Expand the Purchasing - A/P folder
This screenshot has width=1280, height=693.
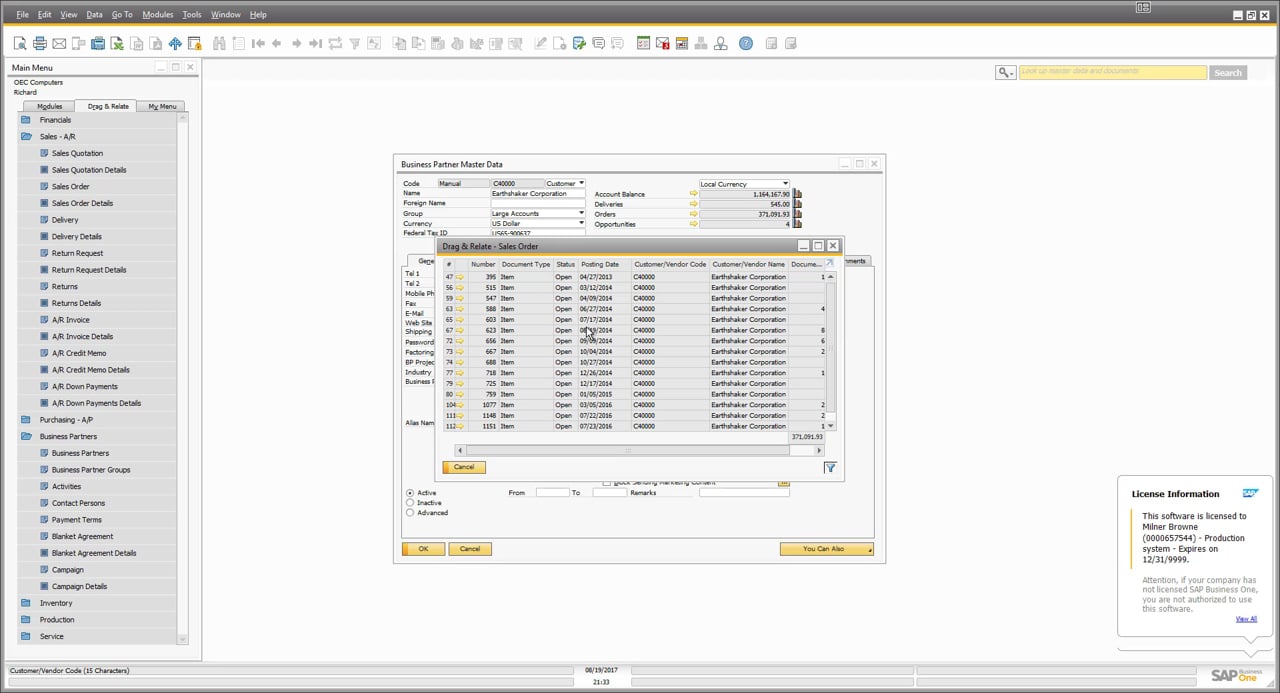click(x=26, y=420)
